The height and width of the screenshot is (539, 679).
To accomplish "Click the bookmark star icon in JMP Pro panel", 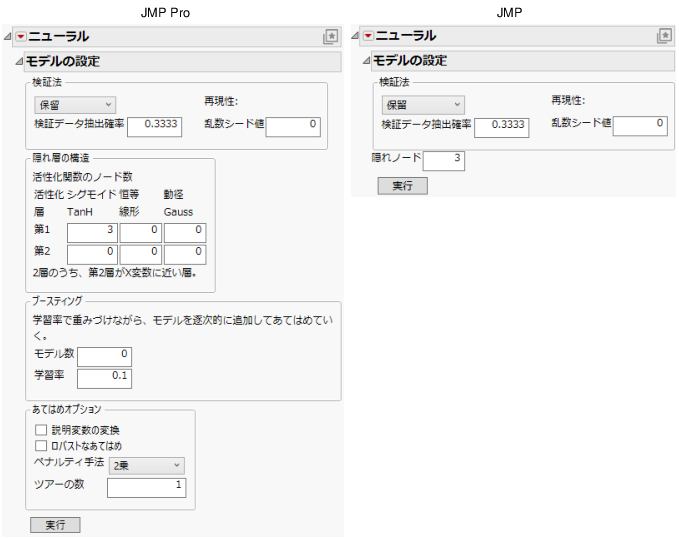I will [330, 36].
